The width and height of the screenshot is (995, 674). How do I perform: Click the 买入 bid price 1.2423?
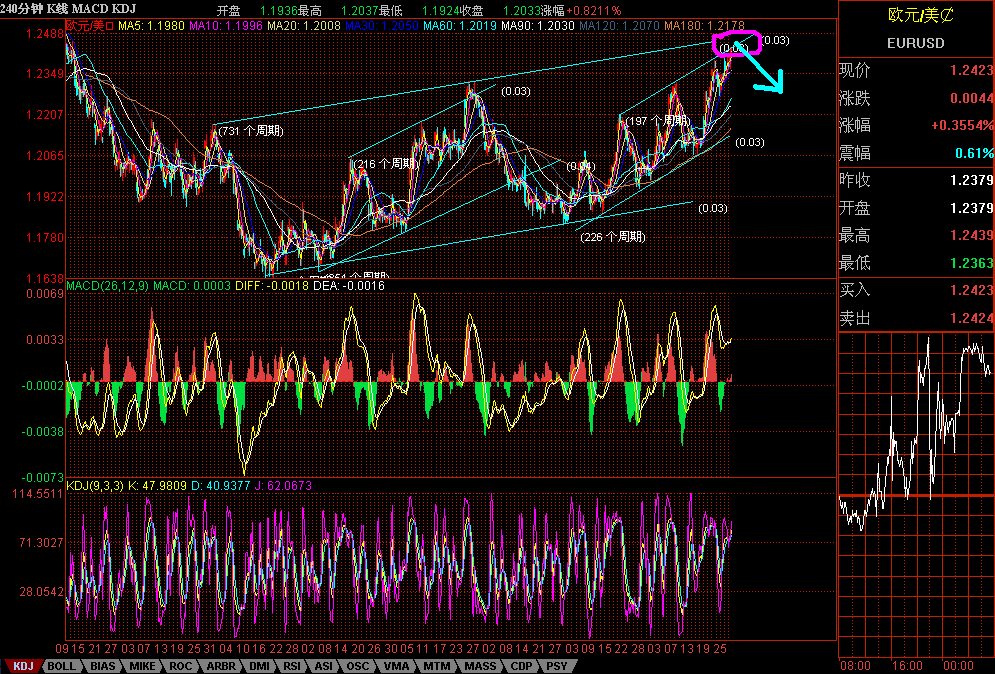[972, 290]
